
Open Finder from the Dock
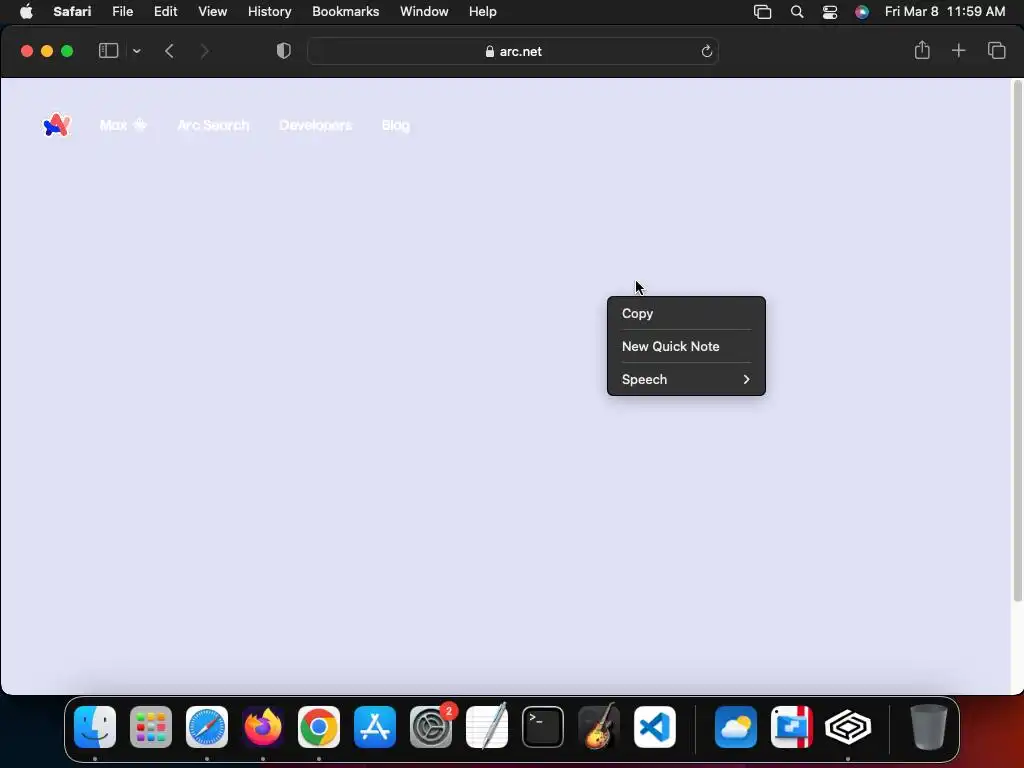point(95,727)
